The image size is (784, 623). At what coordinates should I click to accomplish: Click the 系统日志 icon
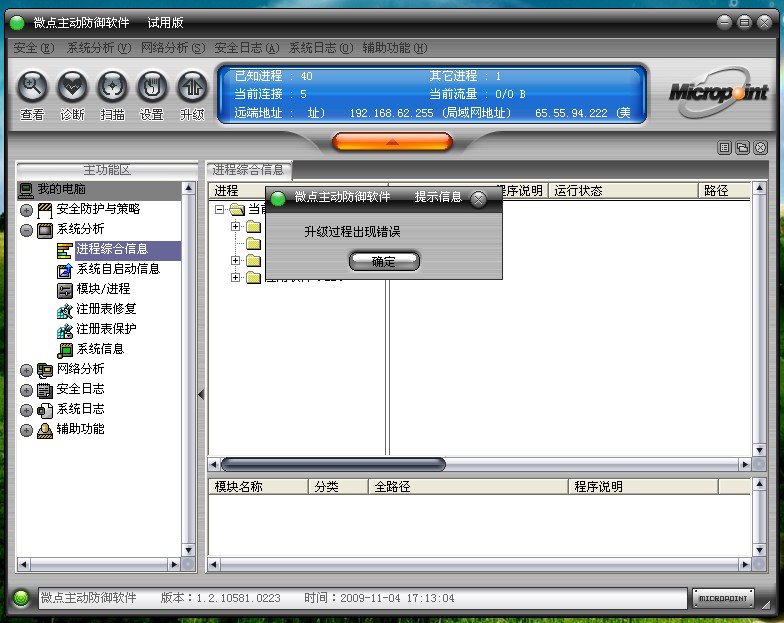coord(45,410)
